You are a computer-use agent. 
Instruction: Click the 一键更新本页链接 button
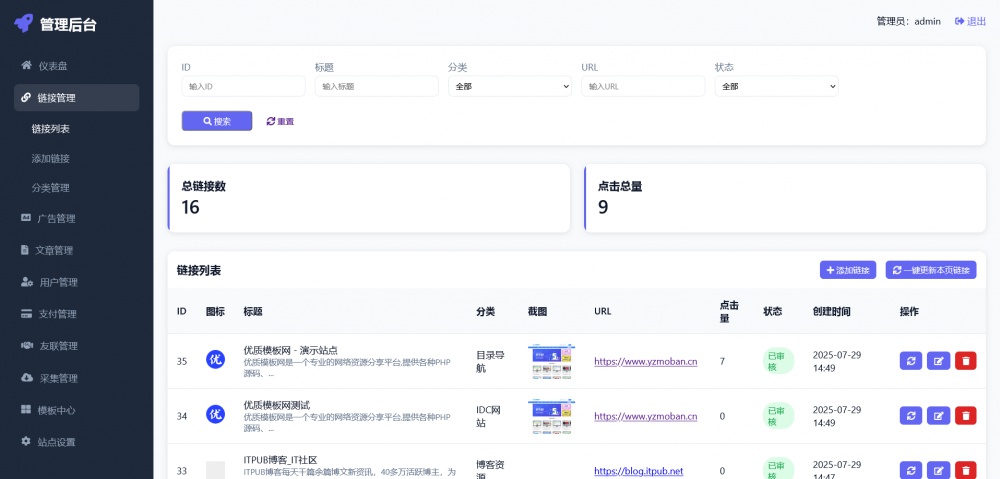[930, 270]
